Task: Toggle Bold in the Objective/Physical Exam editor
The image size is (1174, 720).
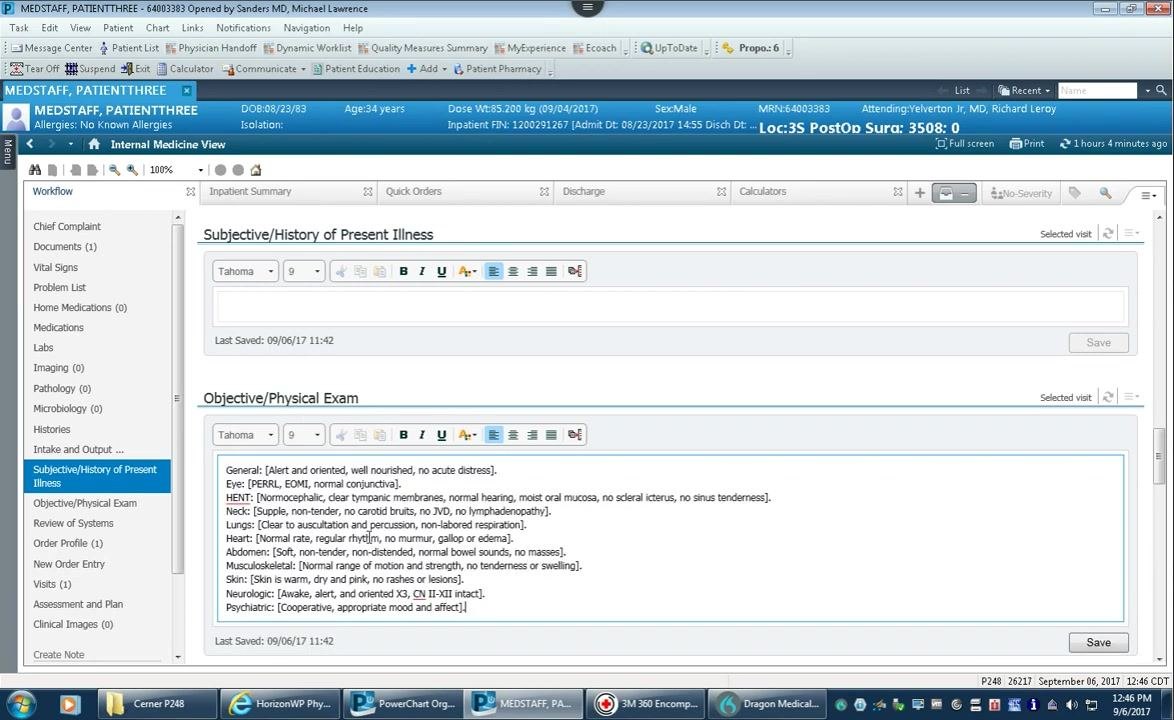Action: (x=404, y=435)
